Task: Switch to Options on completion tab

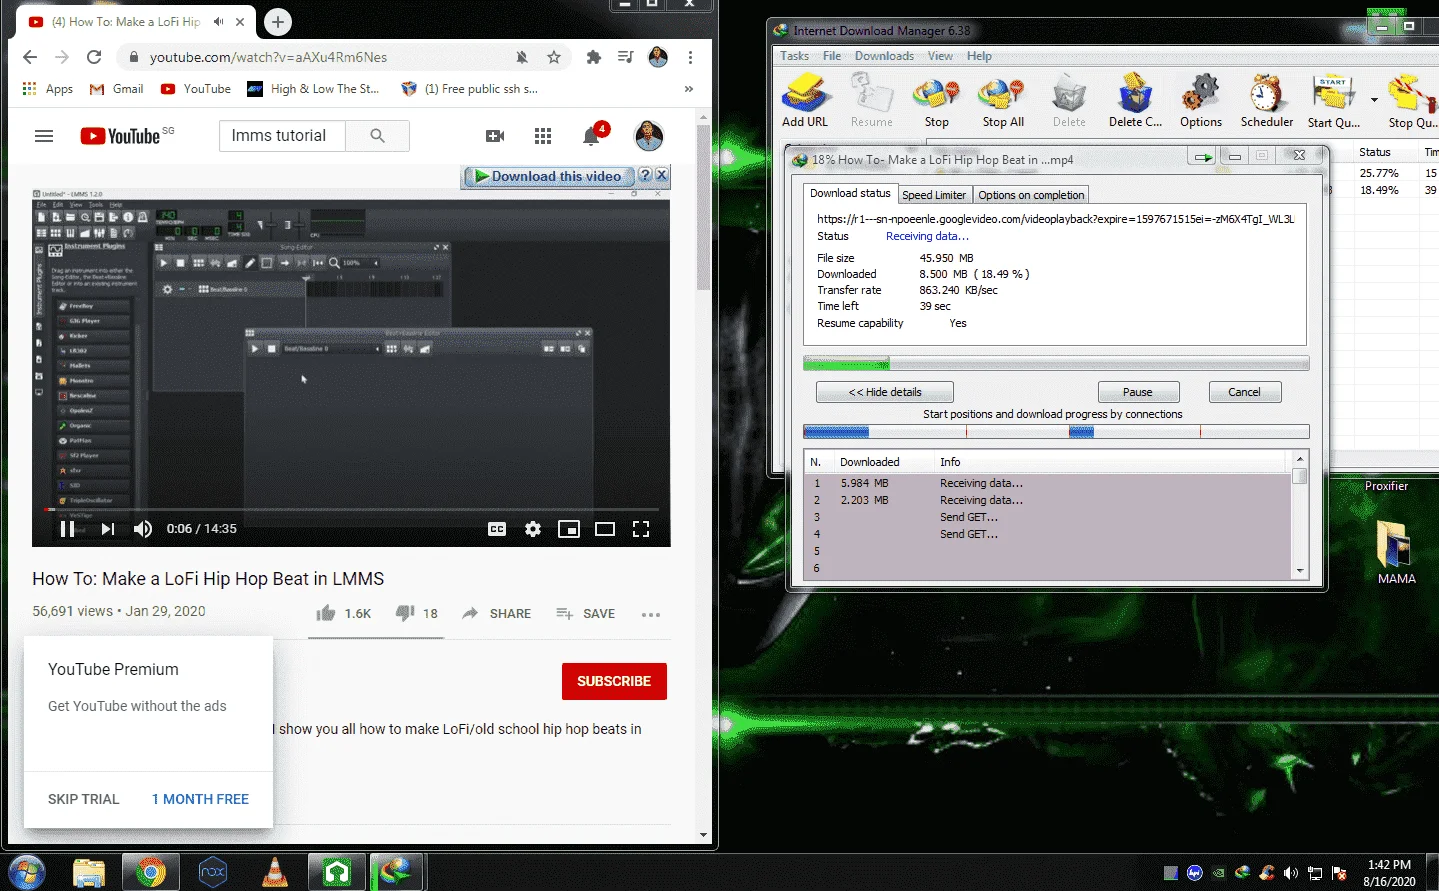Action: [x=1031, y=195]
